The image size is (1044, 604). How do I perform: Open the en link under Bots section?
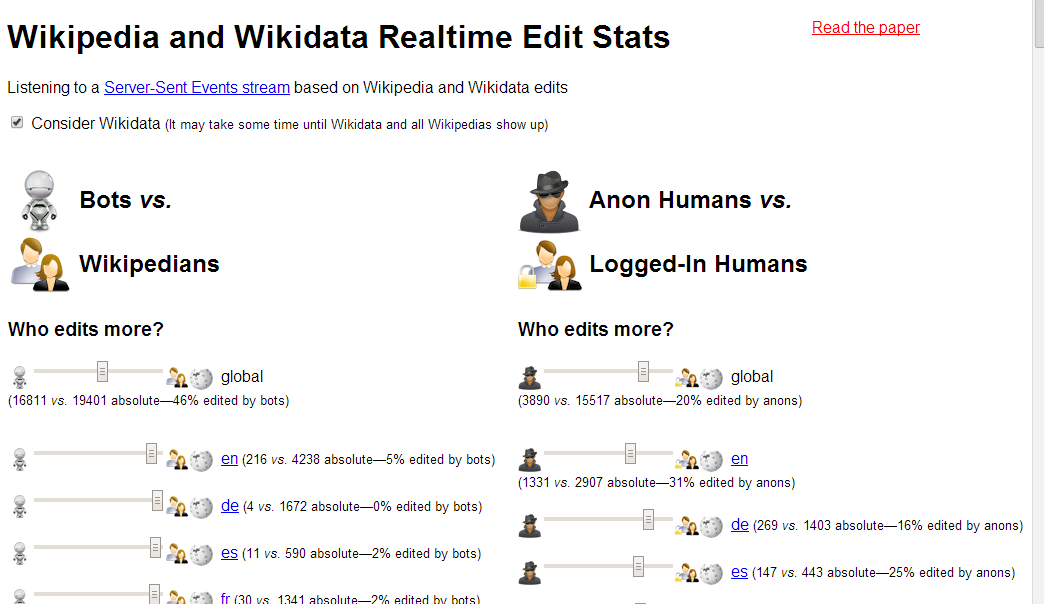(x=229, y=458)
